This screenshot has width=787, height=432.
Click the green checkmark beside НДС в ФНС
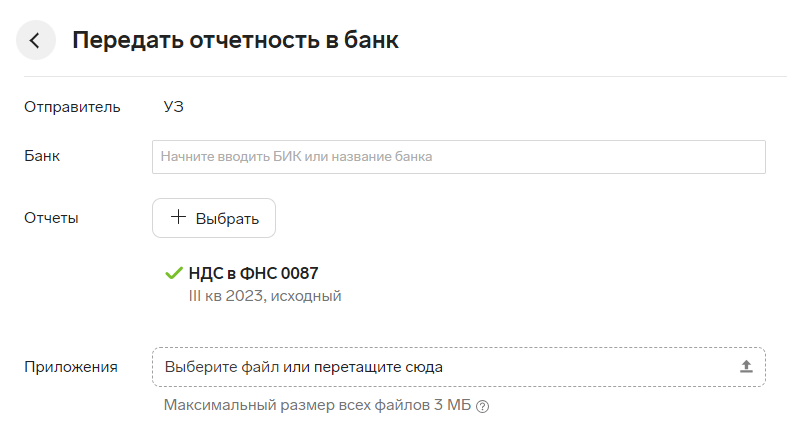174,273
